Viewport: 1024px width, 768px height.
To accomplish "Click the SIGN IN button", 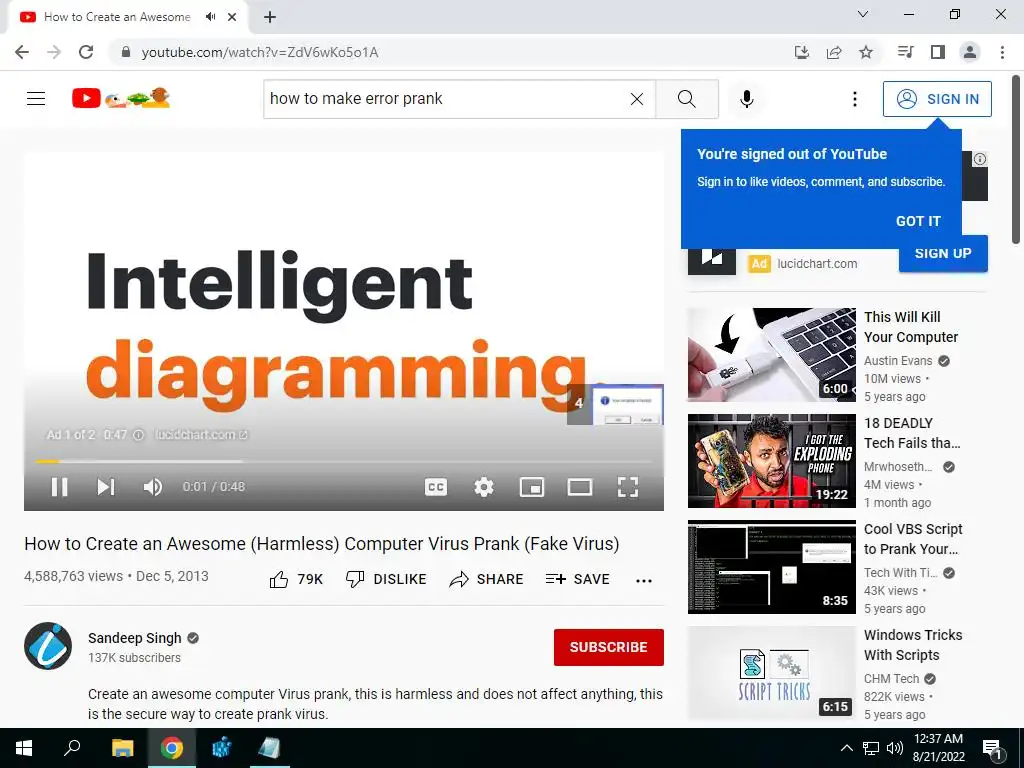I will click(937, 99).
